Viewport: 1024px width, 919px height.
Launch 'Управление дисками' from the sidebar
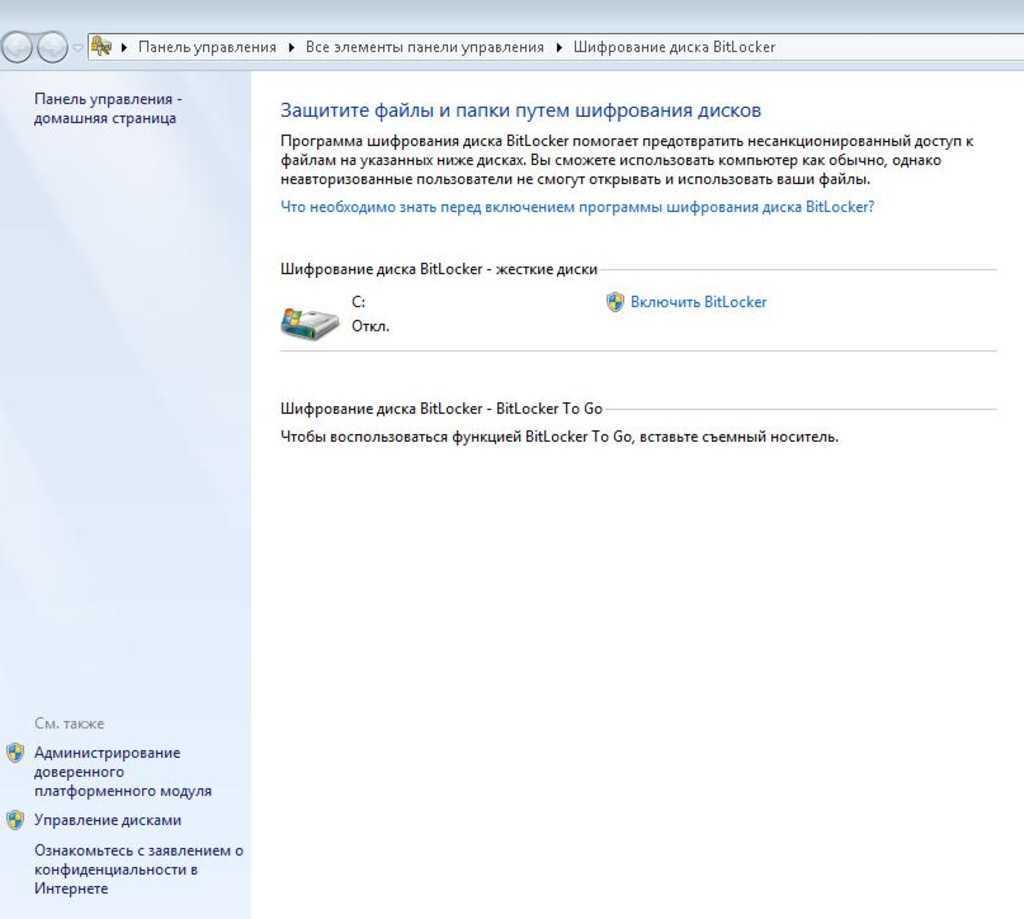pos(108,820)
